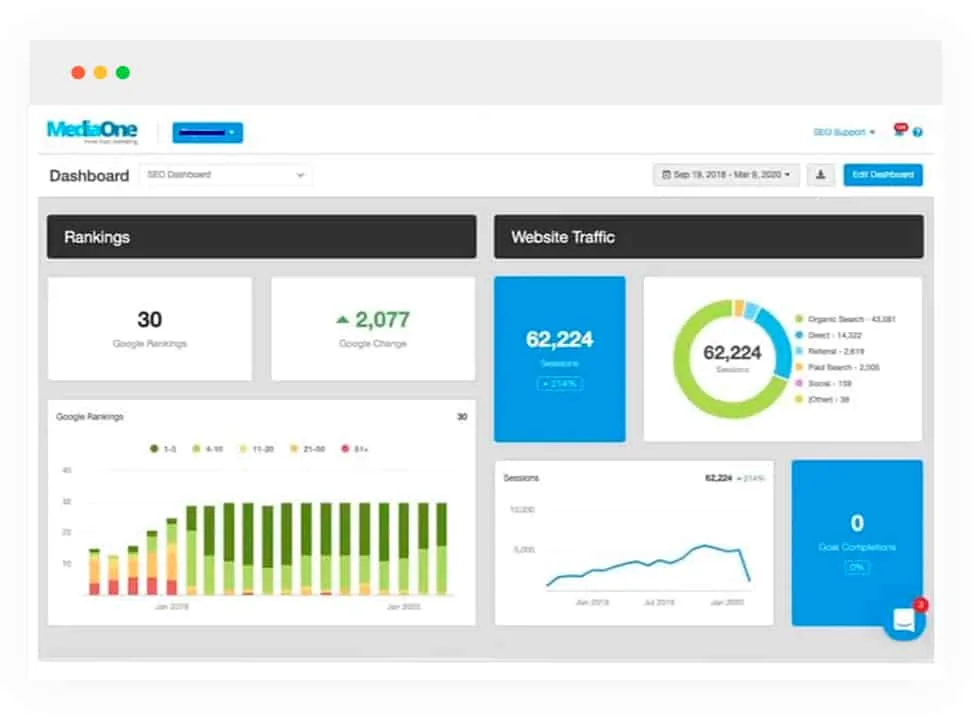Click the 2,077 Google Change card
The image size is (972, 716).
(373, 329)
